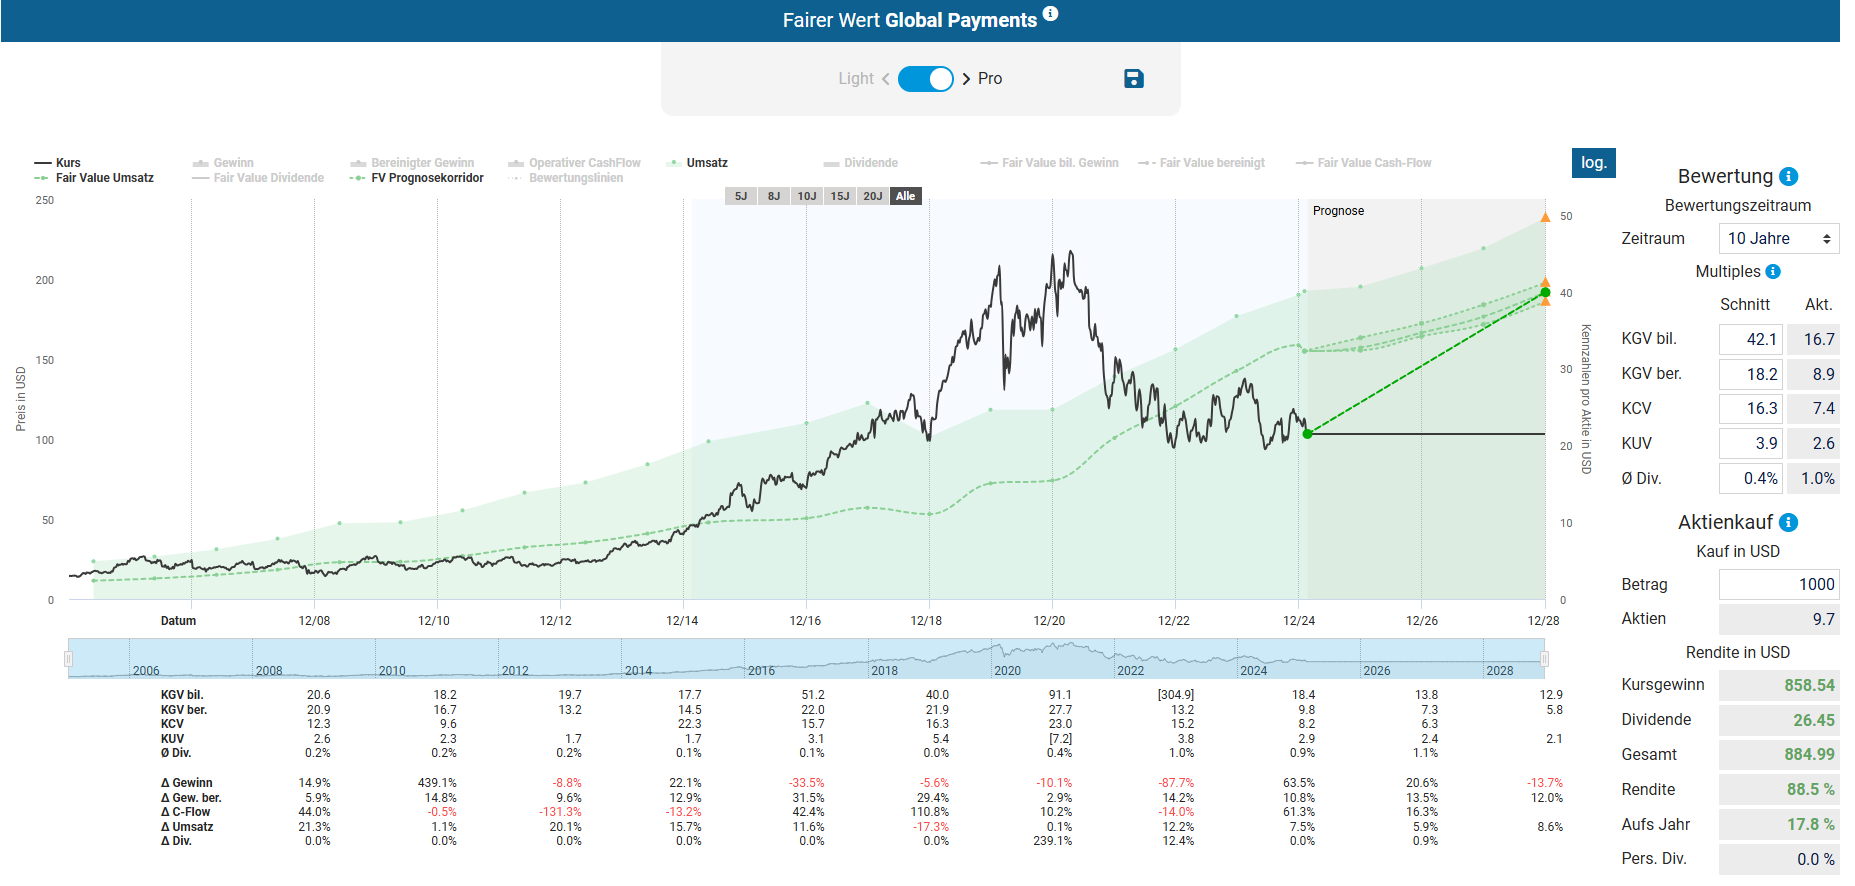Click the save diskette icon
This screenshot has height=886, width=1855.
[x=1133, y=79]
